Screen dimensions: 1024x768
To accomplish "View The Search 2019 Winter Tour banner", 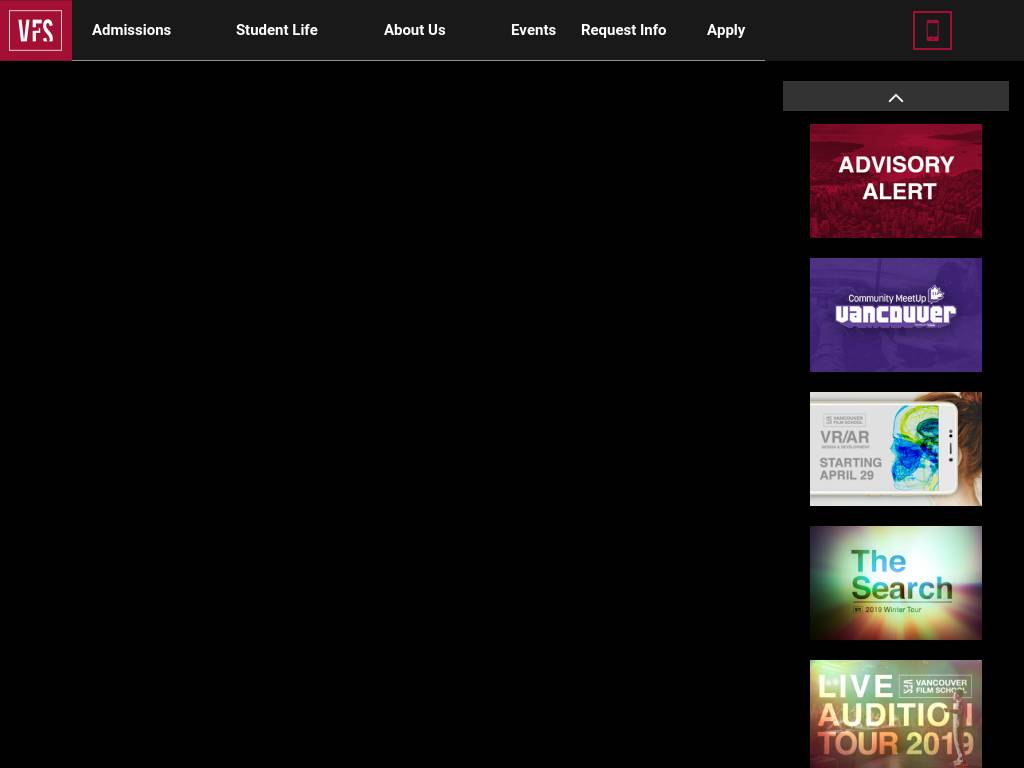I will (895, 583).
